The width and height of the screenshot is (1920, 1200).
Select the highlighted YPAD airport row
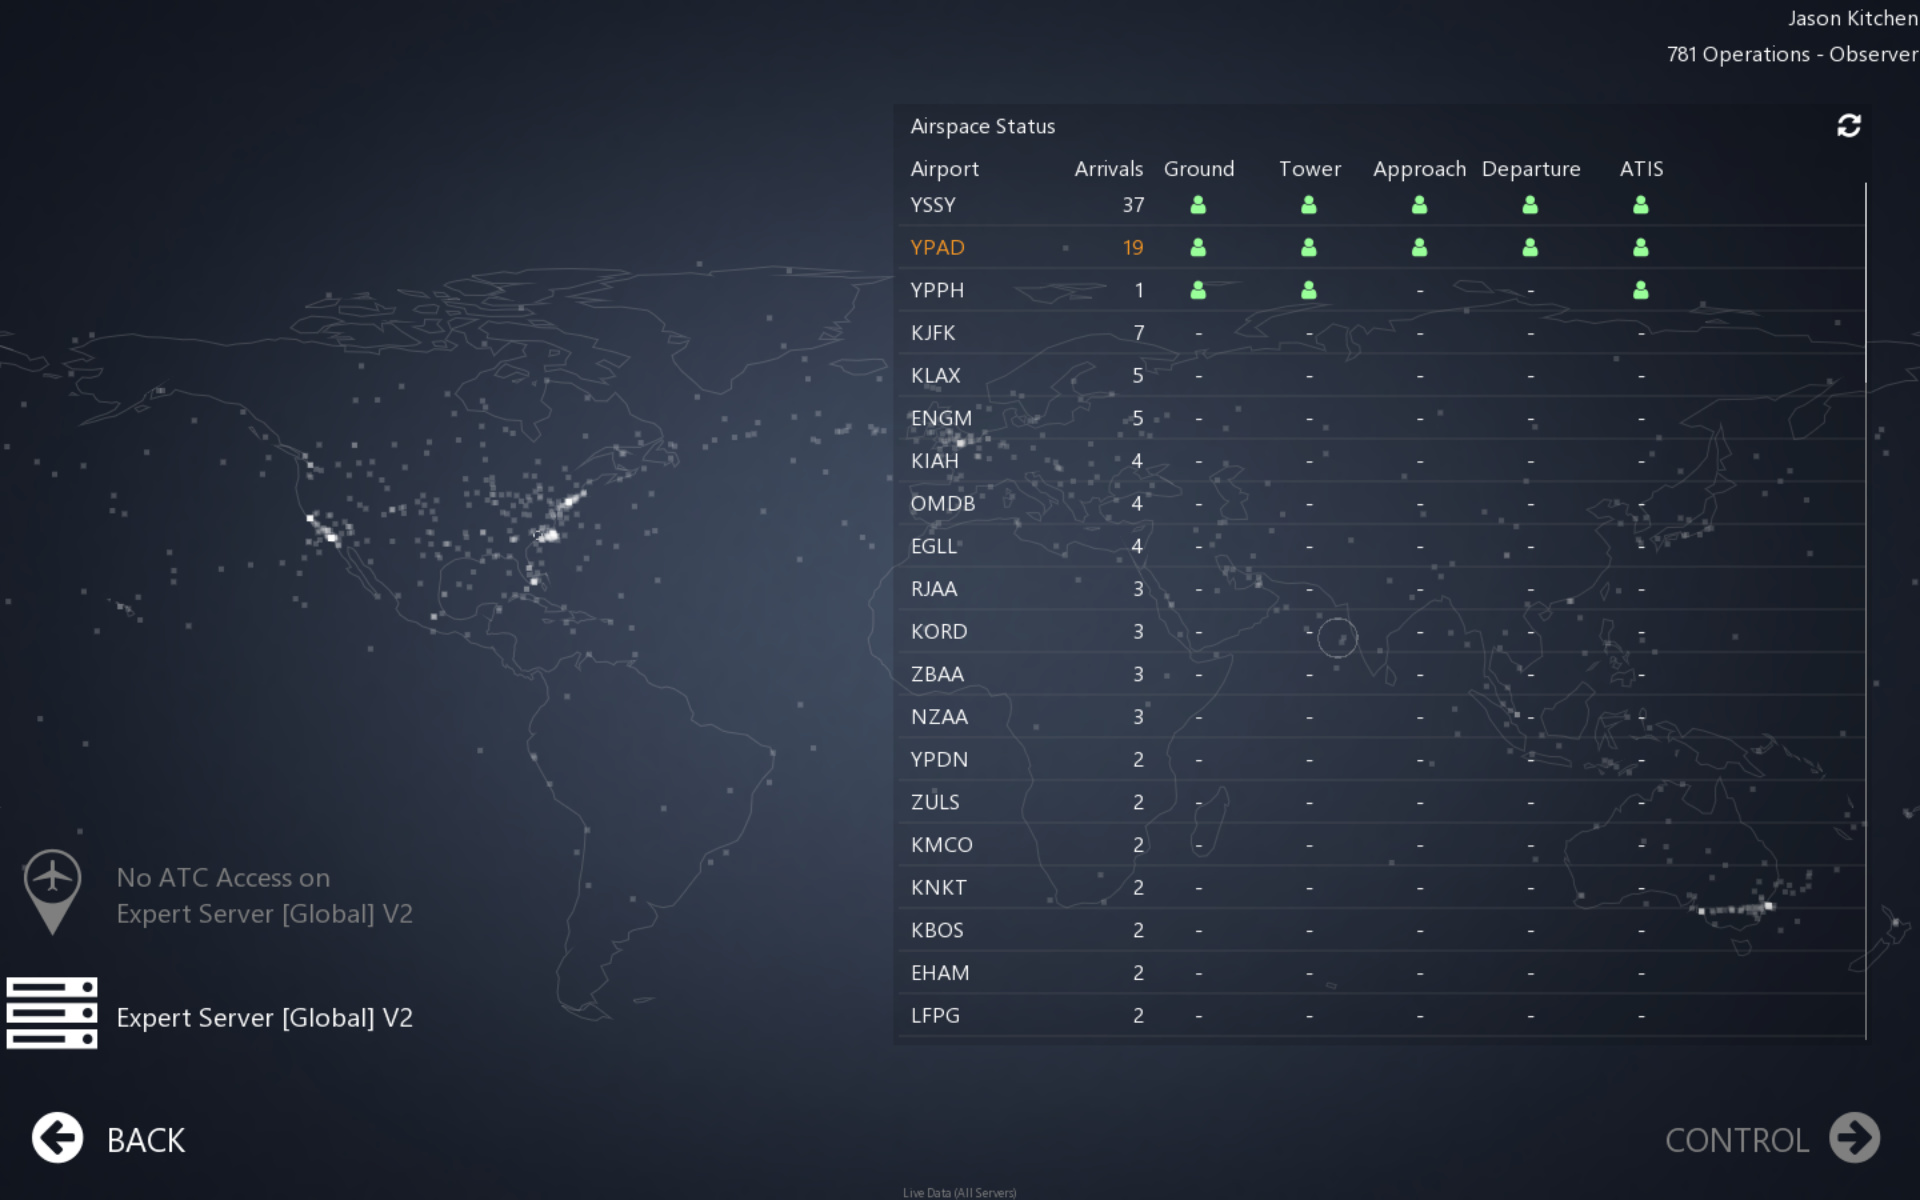[937, 248]
